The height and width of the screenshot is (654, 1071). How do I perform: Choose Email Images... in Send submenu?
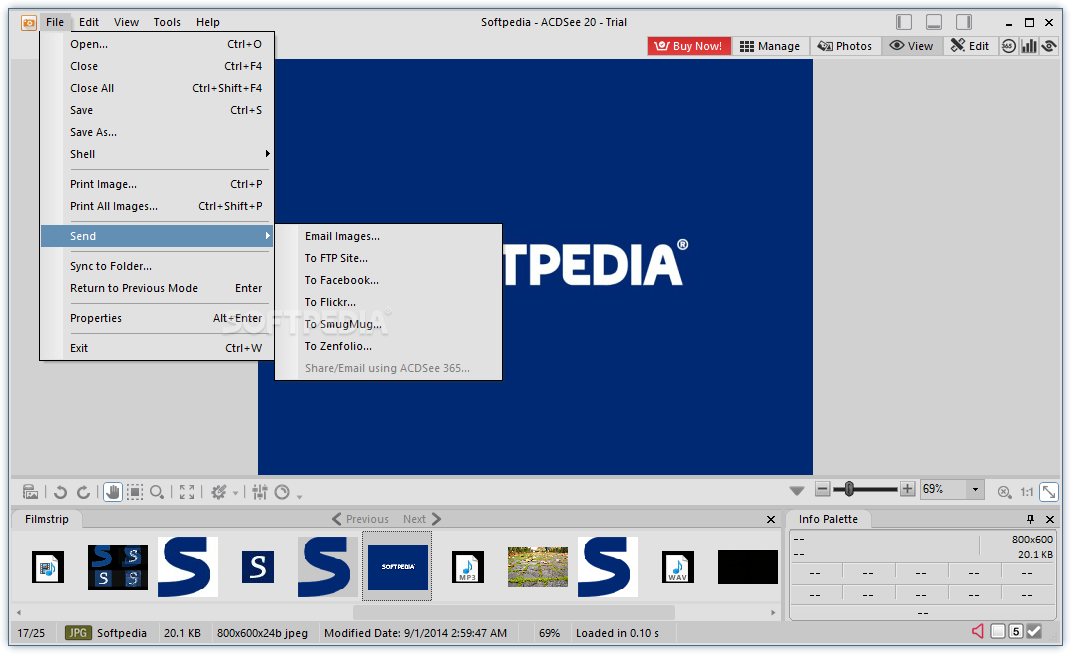tap(388, 236)
